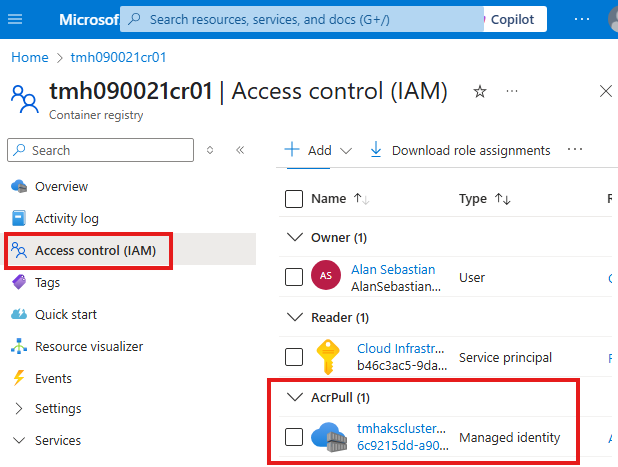Click the 'Container registry' subtitle
This screenshot has height=467, width=618.
(96, 115)
